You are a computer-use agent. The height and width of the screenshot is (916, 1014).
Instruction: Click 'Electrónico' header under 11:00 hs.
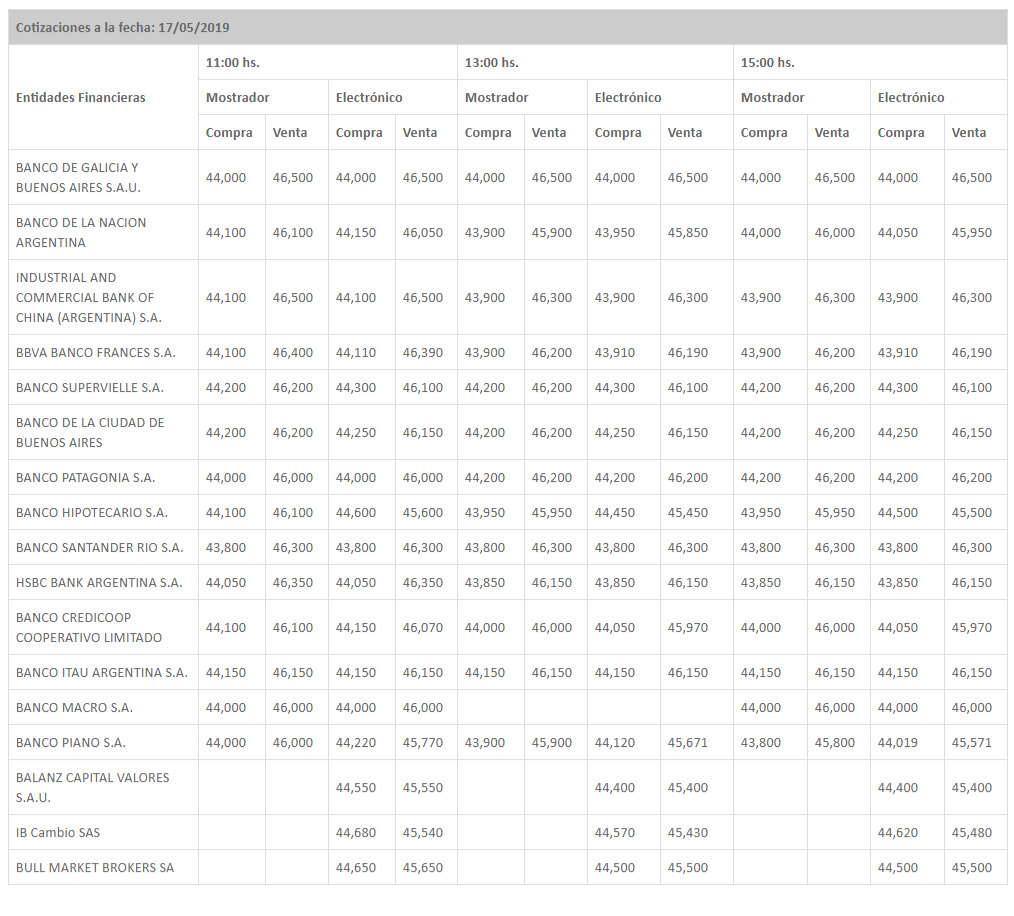click(x=369, y=98)
